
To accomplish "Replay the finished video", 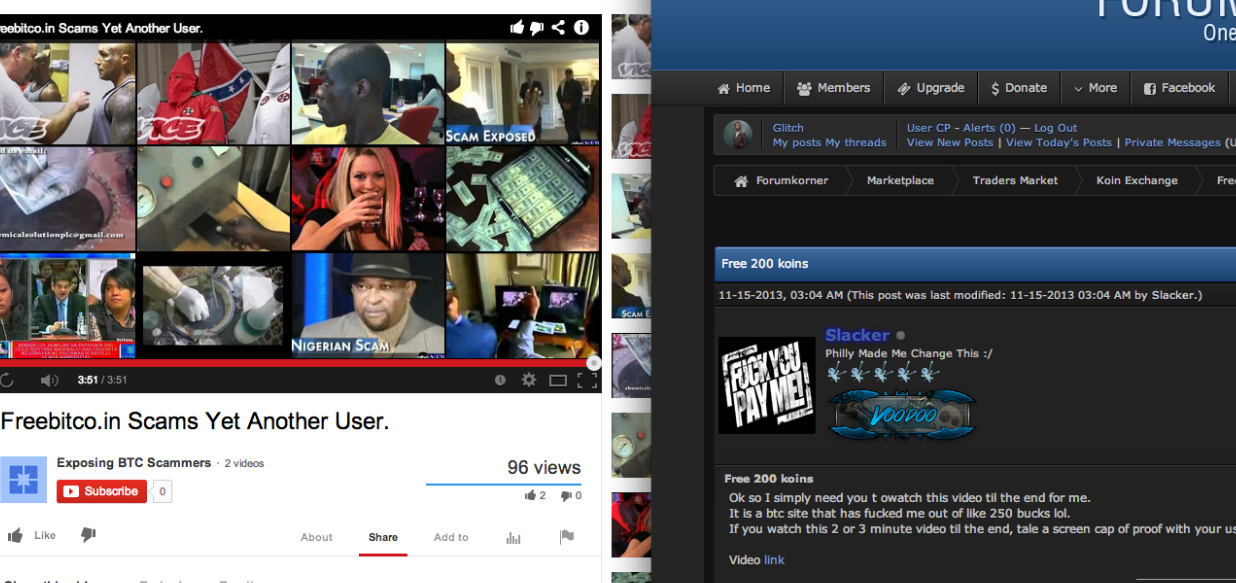I will coord(7,380).
